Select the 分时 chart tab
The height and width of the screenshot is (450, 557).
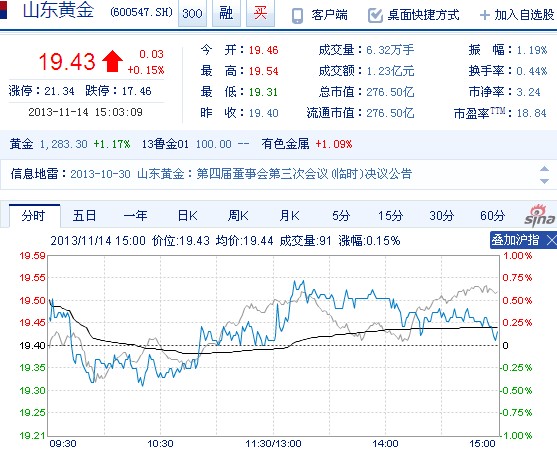34,216
